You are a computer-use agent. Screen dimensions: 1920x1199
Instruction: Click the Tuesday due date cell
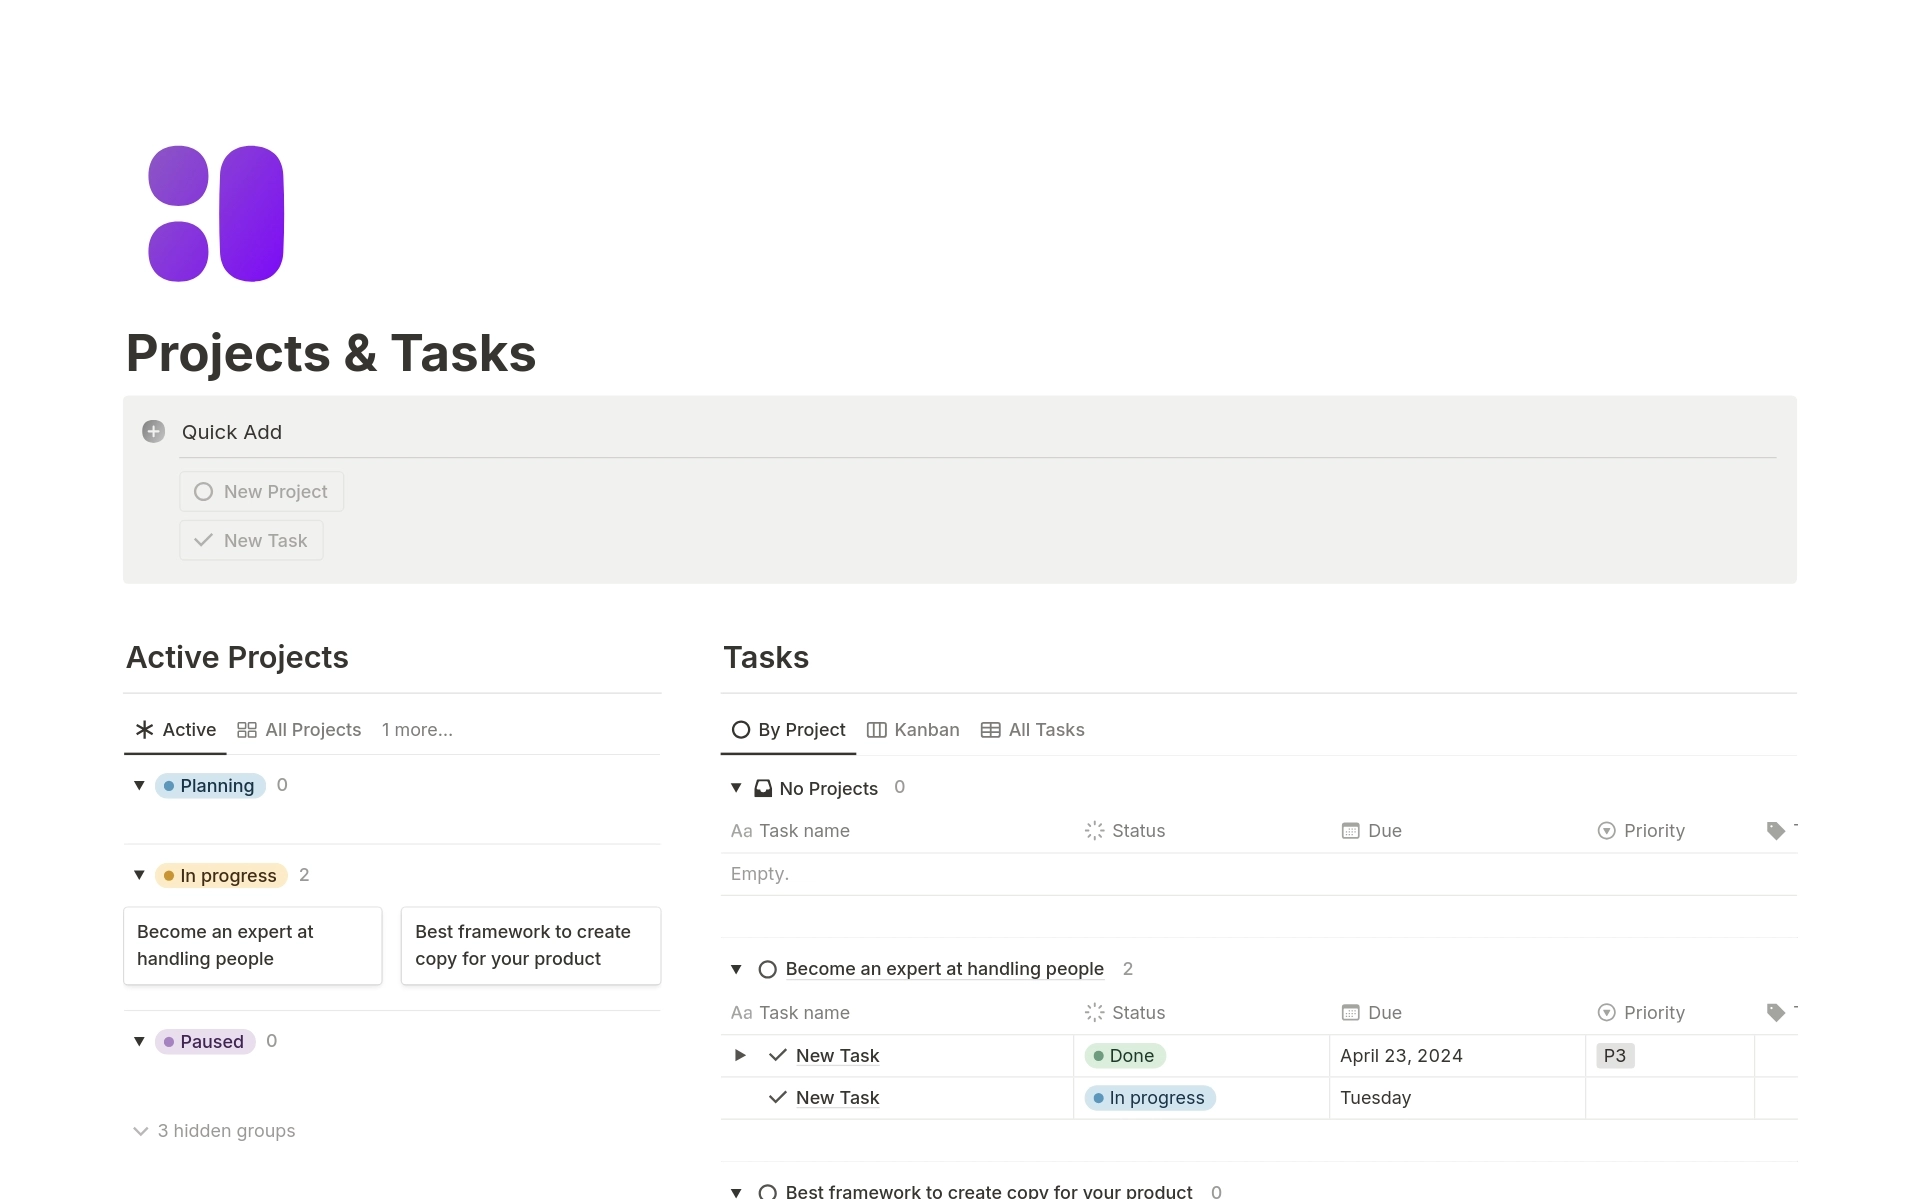click(x=1457, y=1098)
